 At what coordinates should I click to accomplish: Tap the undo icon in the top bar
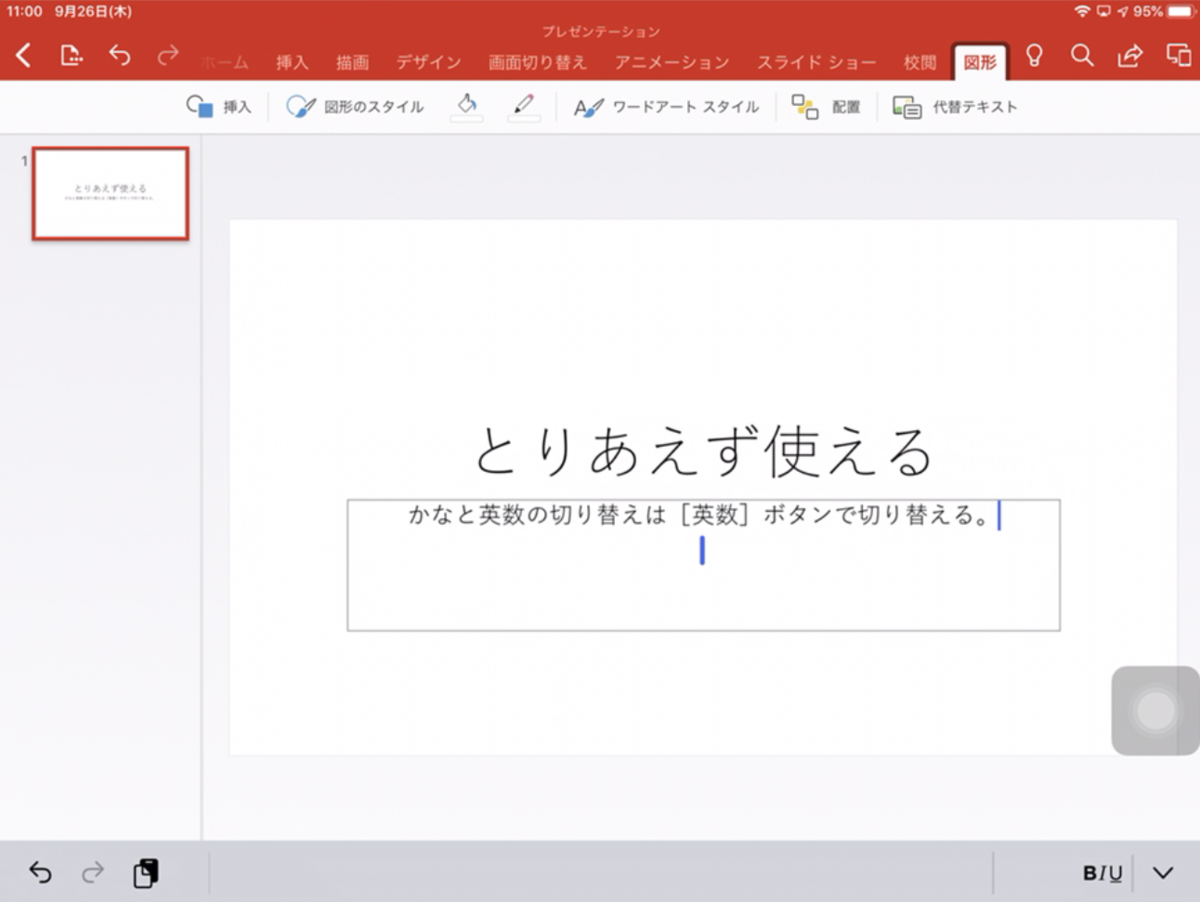[120, 57]
